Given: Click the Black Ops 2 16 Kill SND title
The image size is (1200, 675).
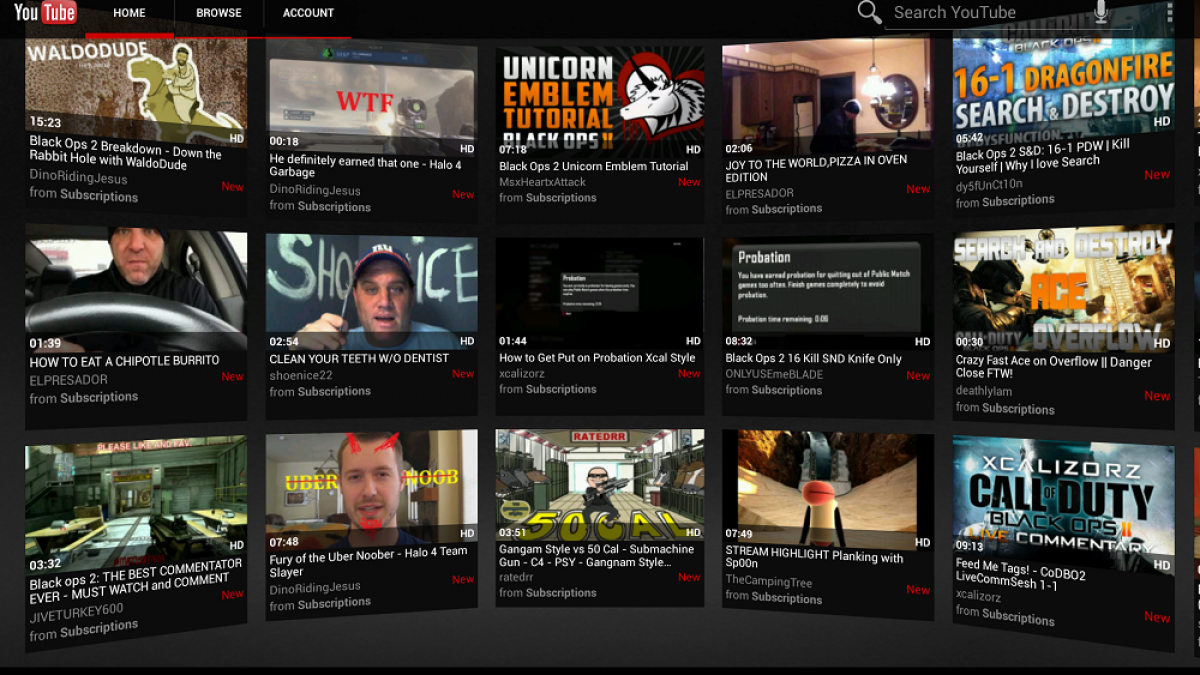Looking at the screenshot, I should (814, 358).
